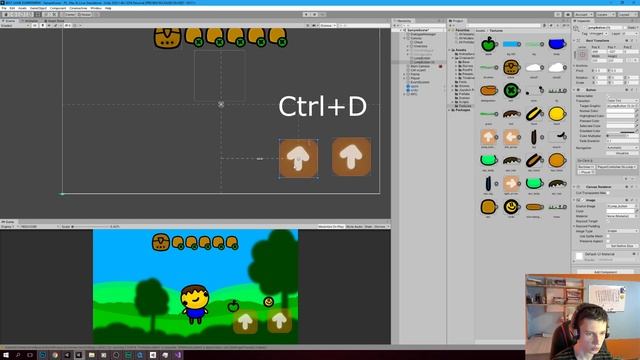Click the Pause button in Unity toolbar
This screenshot has height=360, width=640.
(314, 14)
